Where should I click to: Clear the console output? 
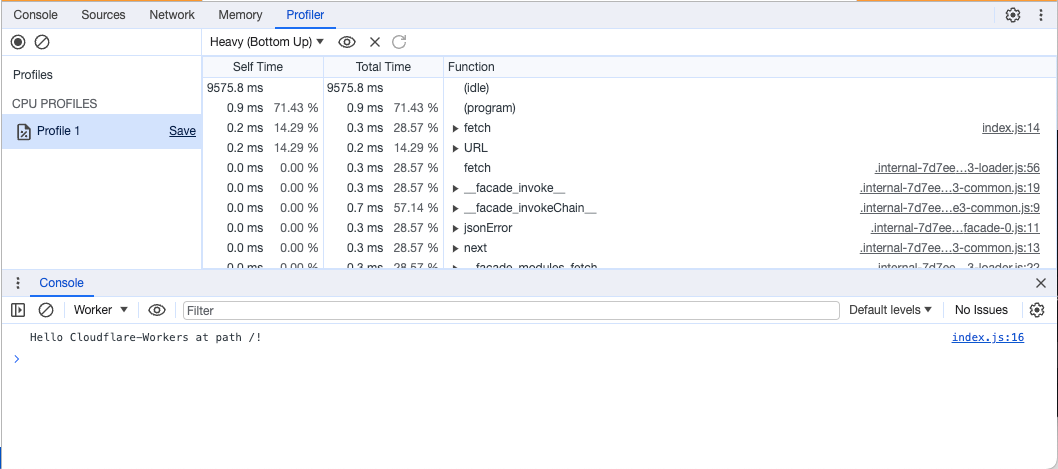45,310
